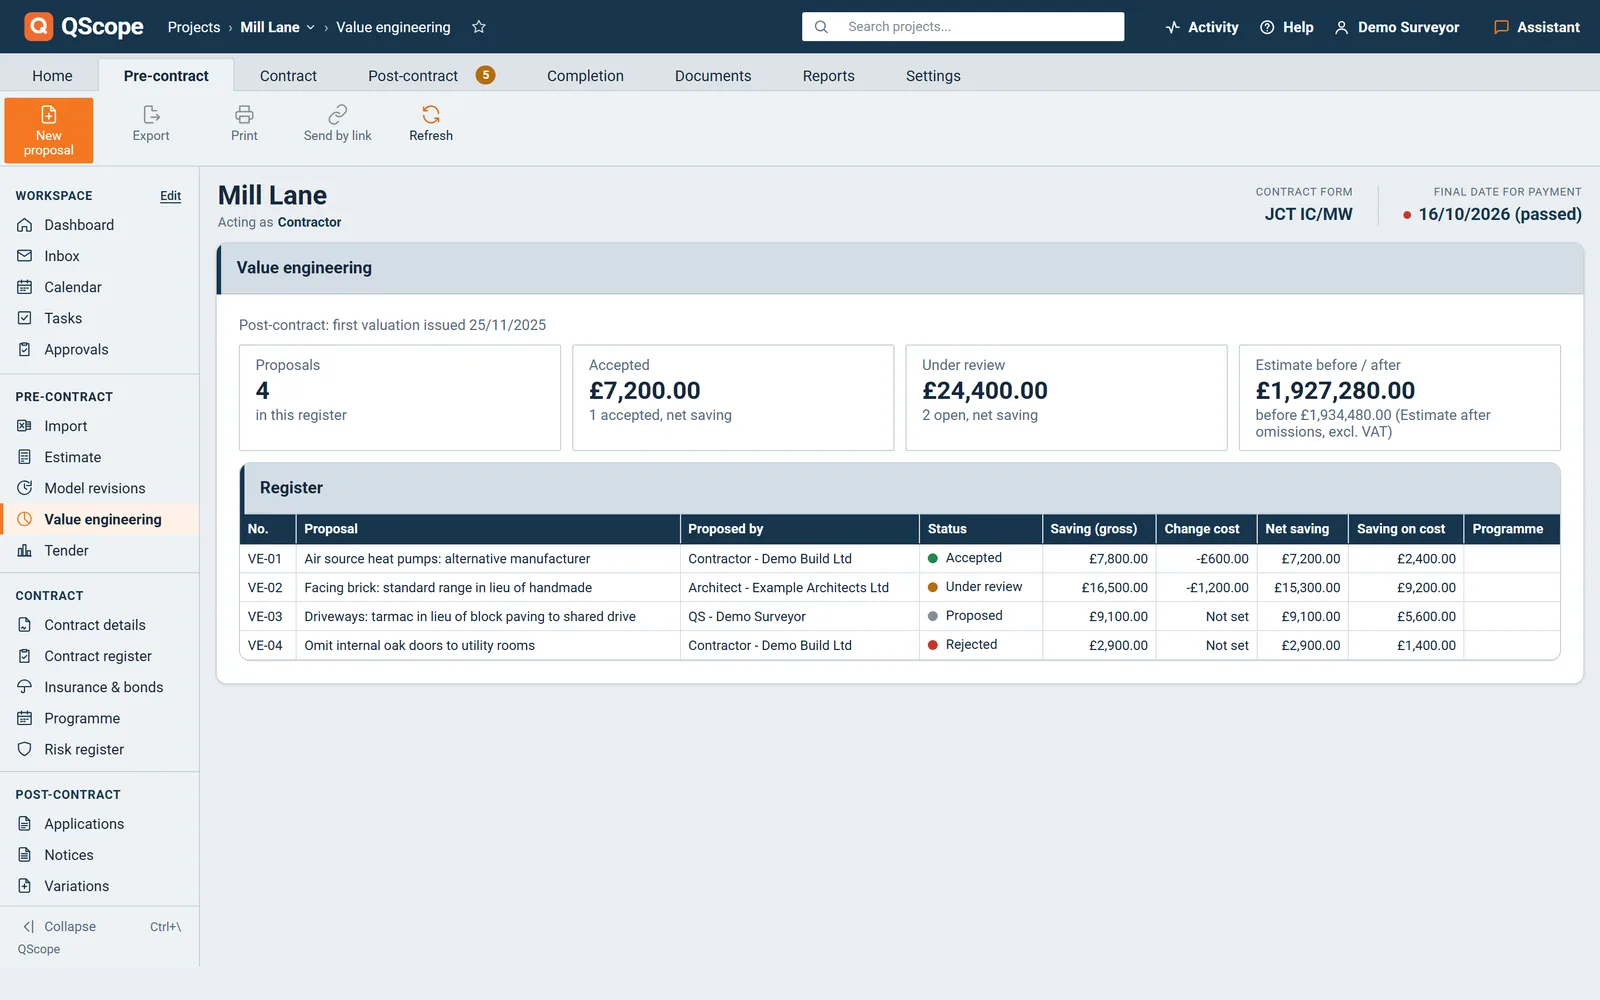Collapse the sidebar
The width and height of the screenshot is (1600, 1000).
tap(99, 927)
